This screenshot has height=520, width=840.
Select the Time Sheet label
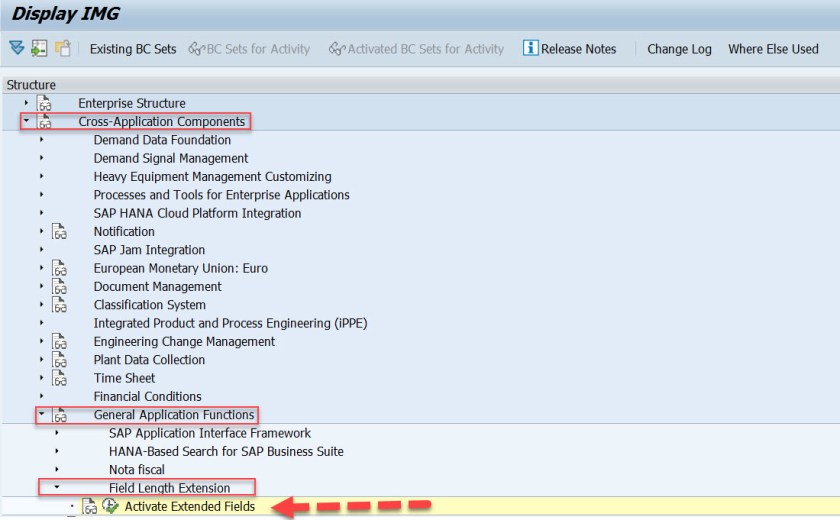pos(124,378)
